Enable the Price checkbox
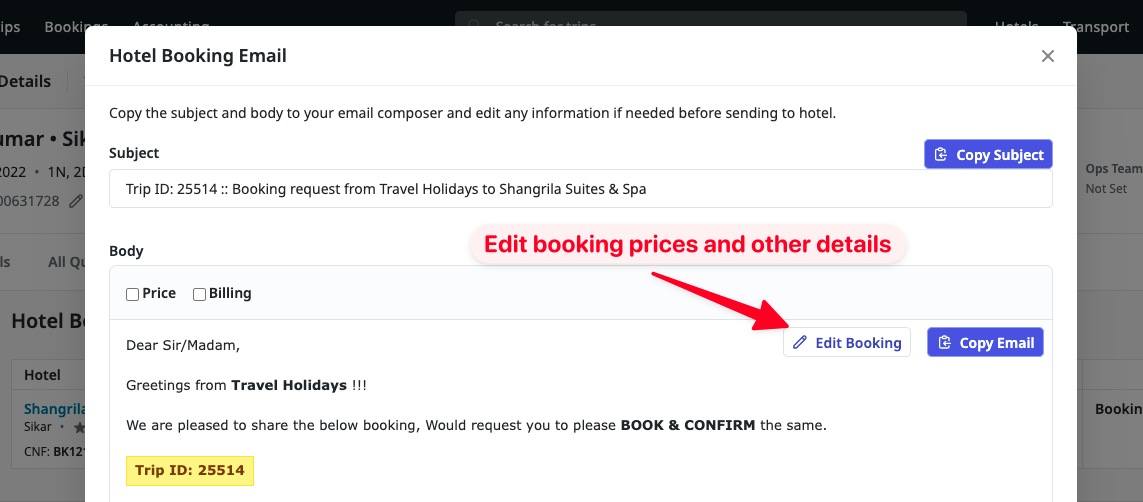This screenshot has width=1143, height=502. click(x=133, y=294)
